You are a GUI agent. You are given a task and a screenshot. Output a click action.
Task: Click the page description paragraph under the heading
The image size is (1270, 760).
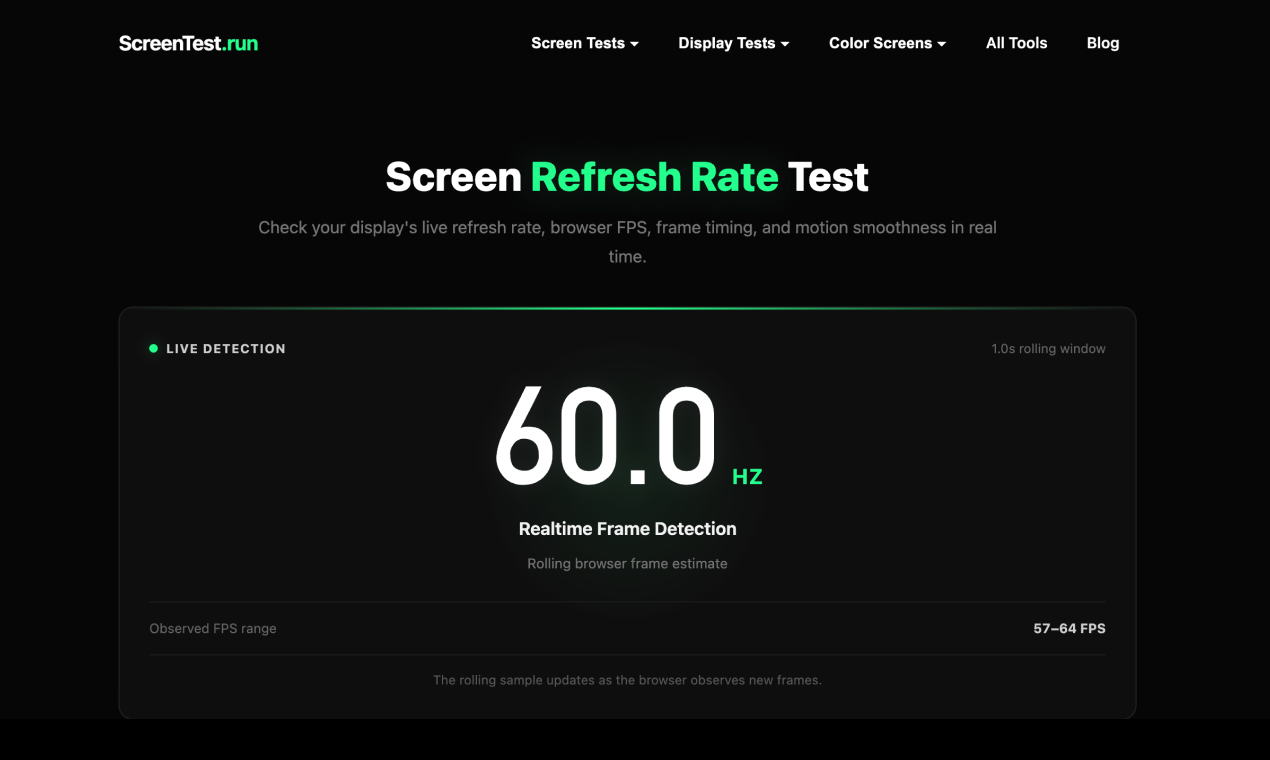pyautogui.click(x=627, y=242)
